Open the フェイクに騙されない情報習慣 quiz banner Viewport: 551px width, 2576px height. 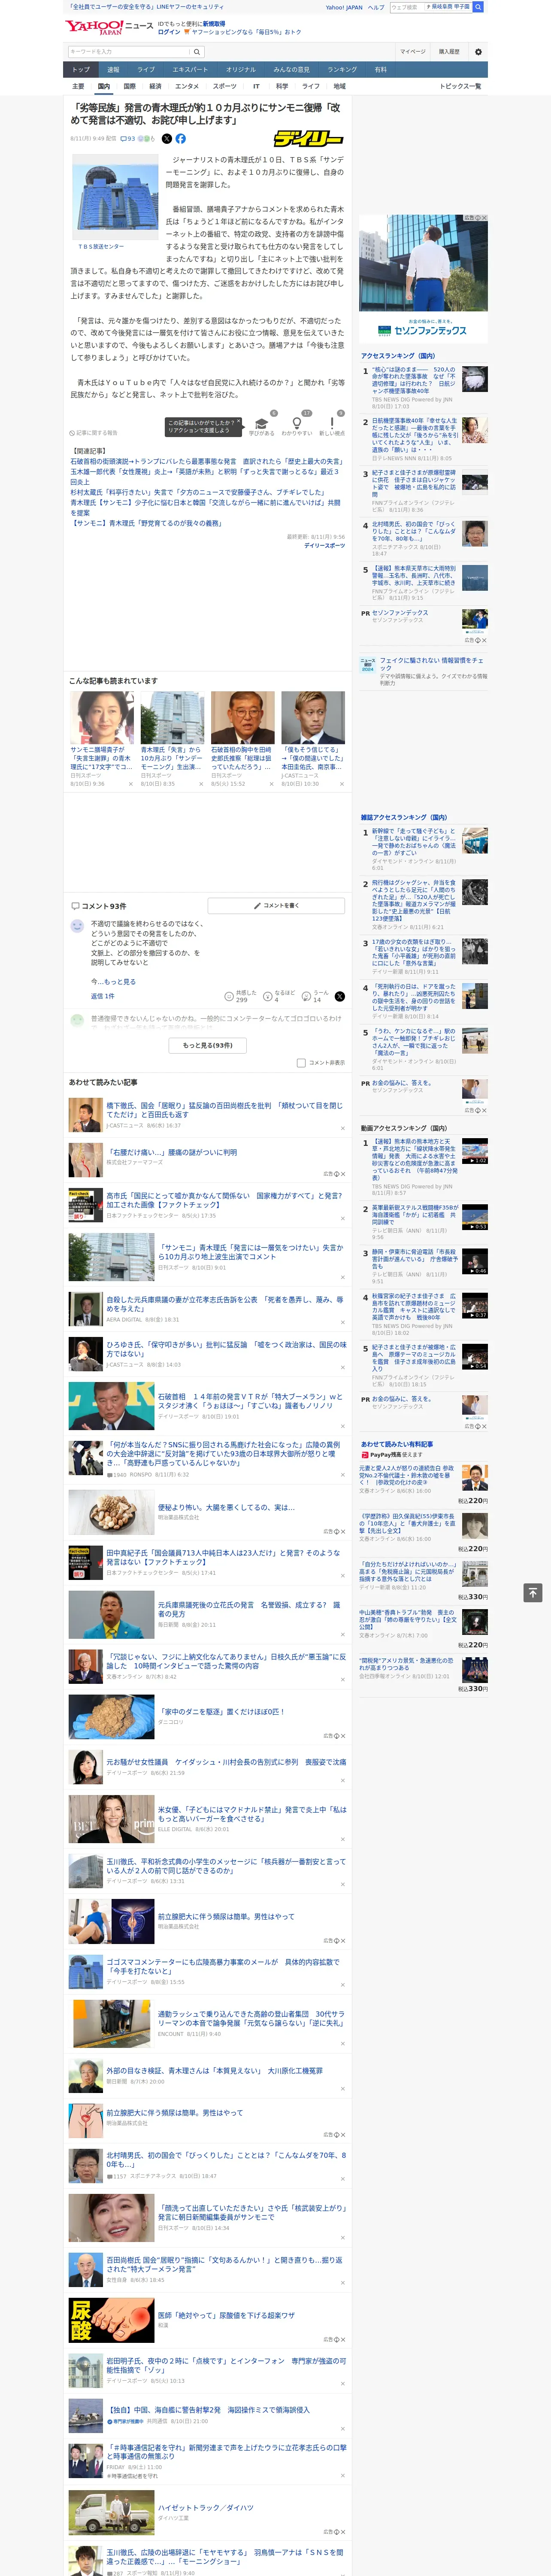pos(424,670)
